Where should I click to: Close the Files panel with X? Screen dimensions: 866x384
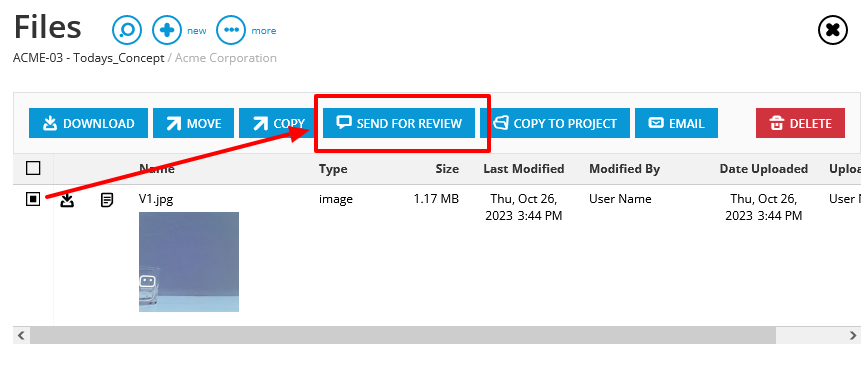pyautogui.click(x=833, y=30)
